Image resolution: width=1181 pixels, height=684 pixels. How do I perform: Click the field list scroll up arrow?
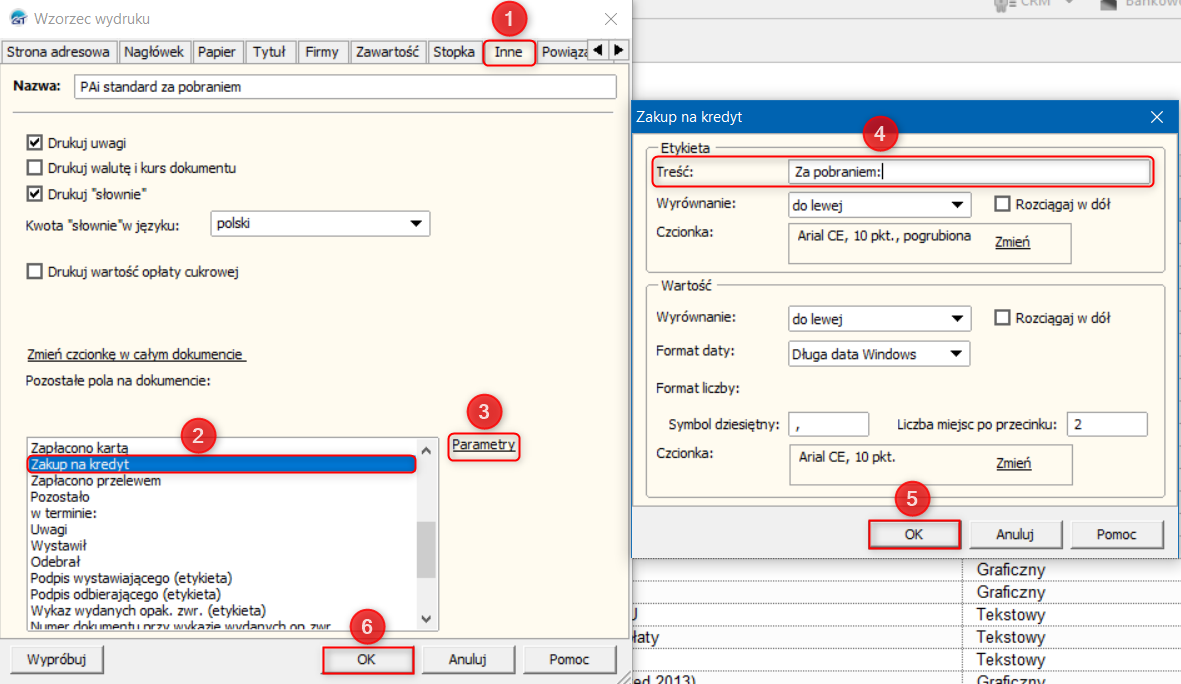tap(426, 450)
